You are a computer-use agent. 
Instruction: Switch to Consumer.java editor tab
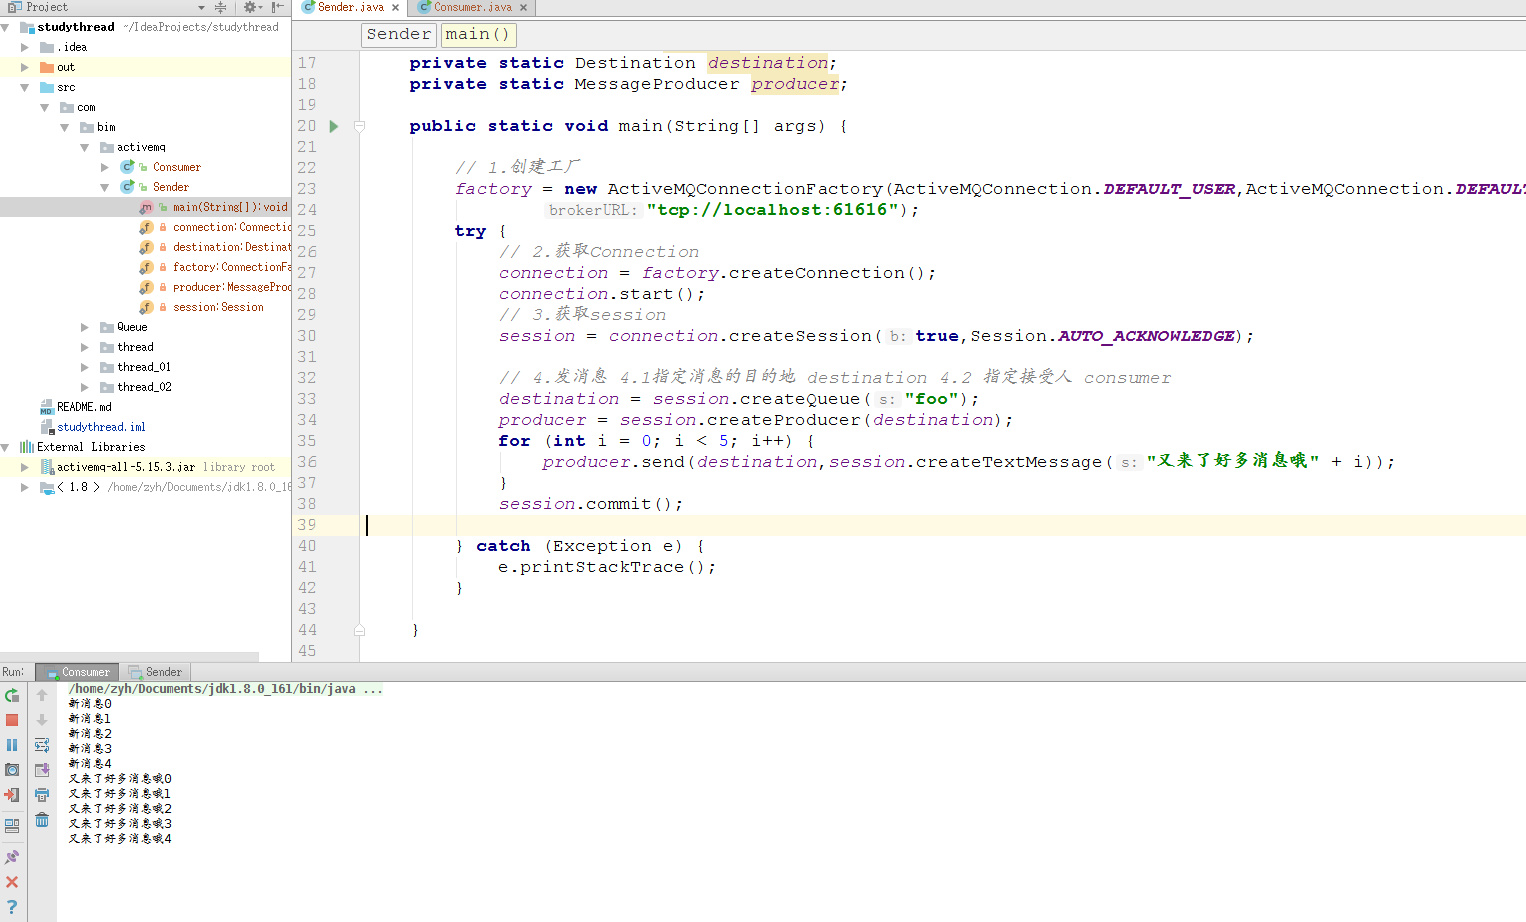click(x=473, y=7)
